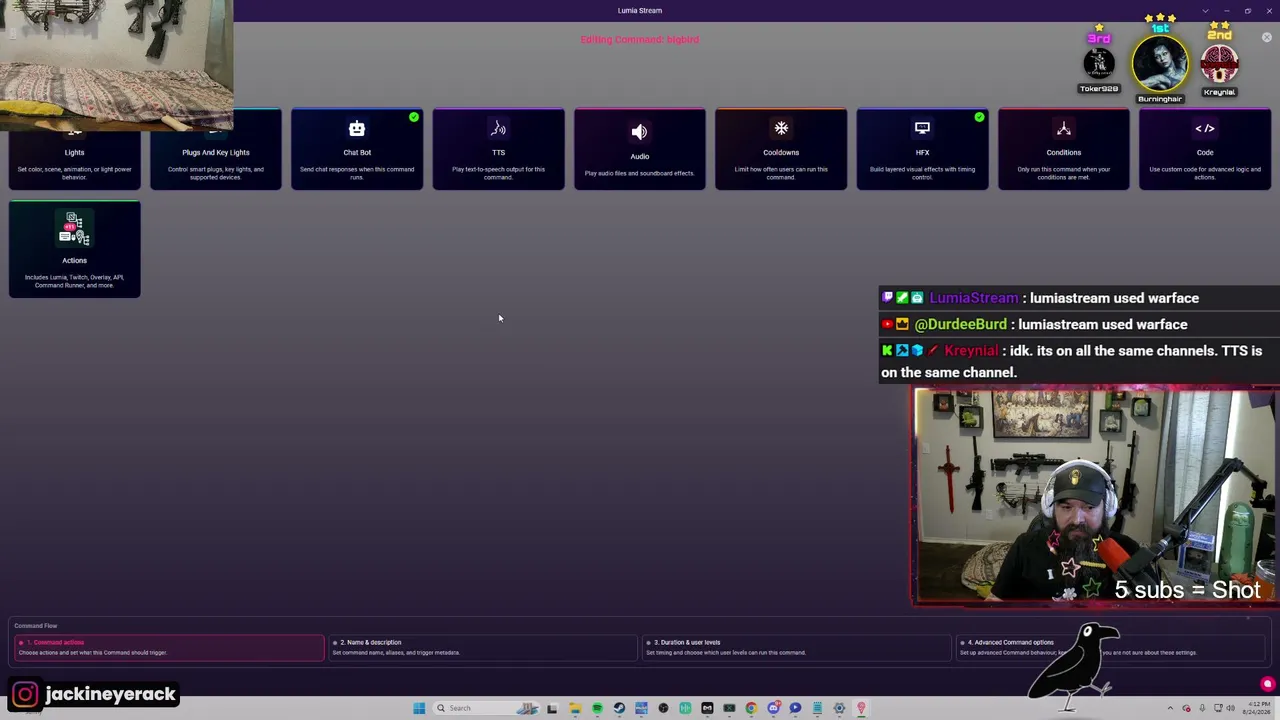Image resolution: width=1280 pixels, height=720 pixels.
Task: Open the Windows Start menu
Action: tap(419, 708)
